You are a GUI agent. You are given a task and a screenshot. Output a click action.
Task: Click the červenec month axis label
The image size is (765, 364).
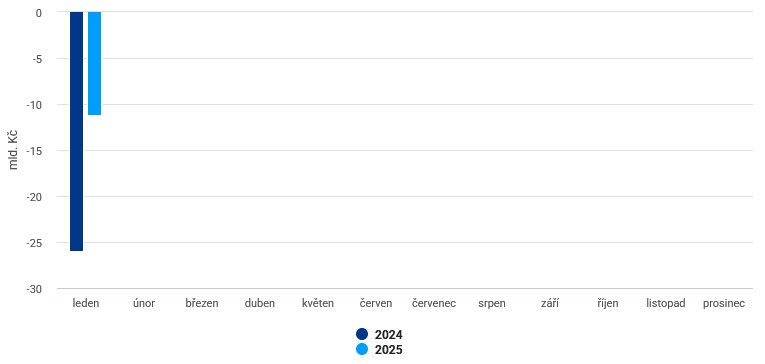434,303
